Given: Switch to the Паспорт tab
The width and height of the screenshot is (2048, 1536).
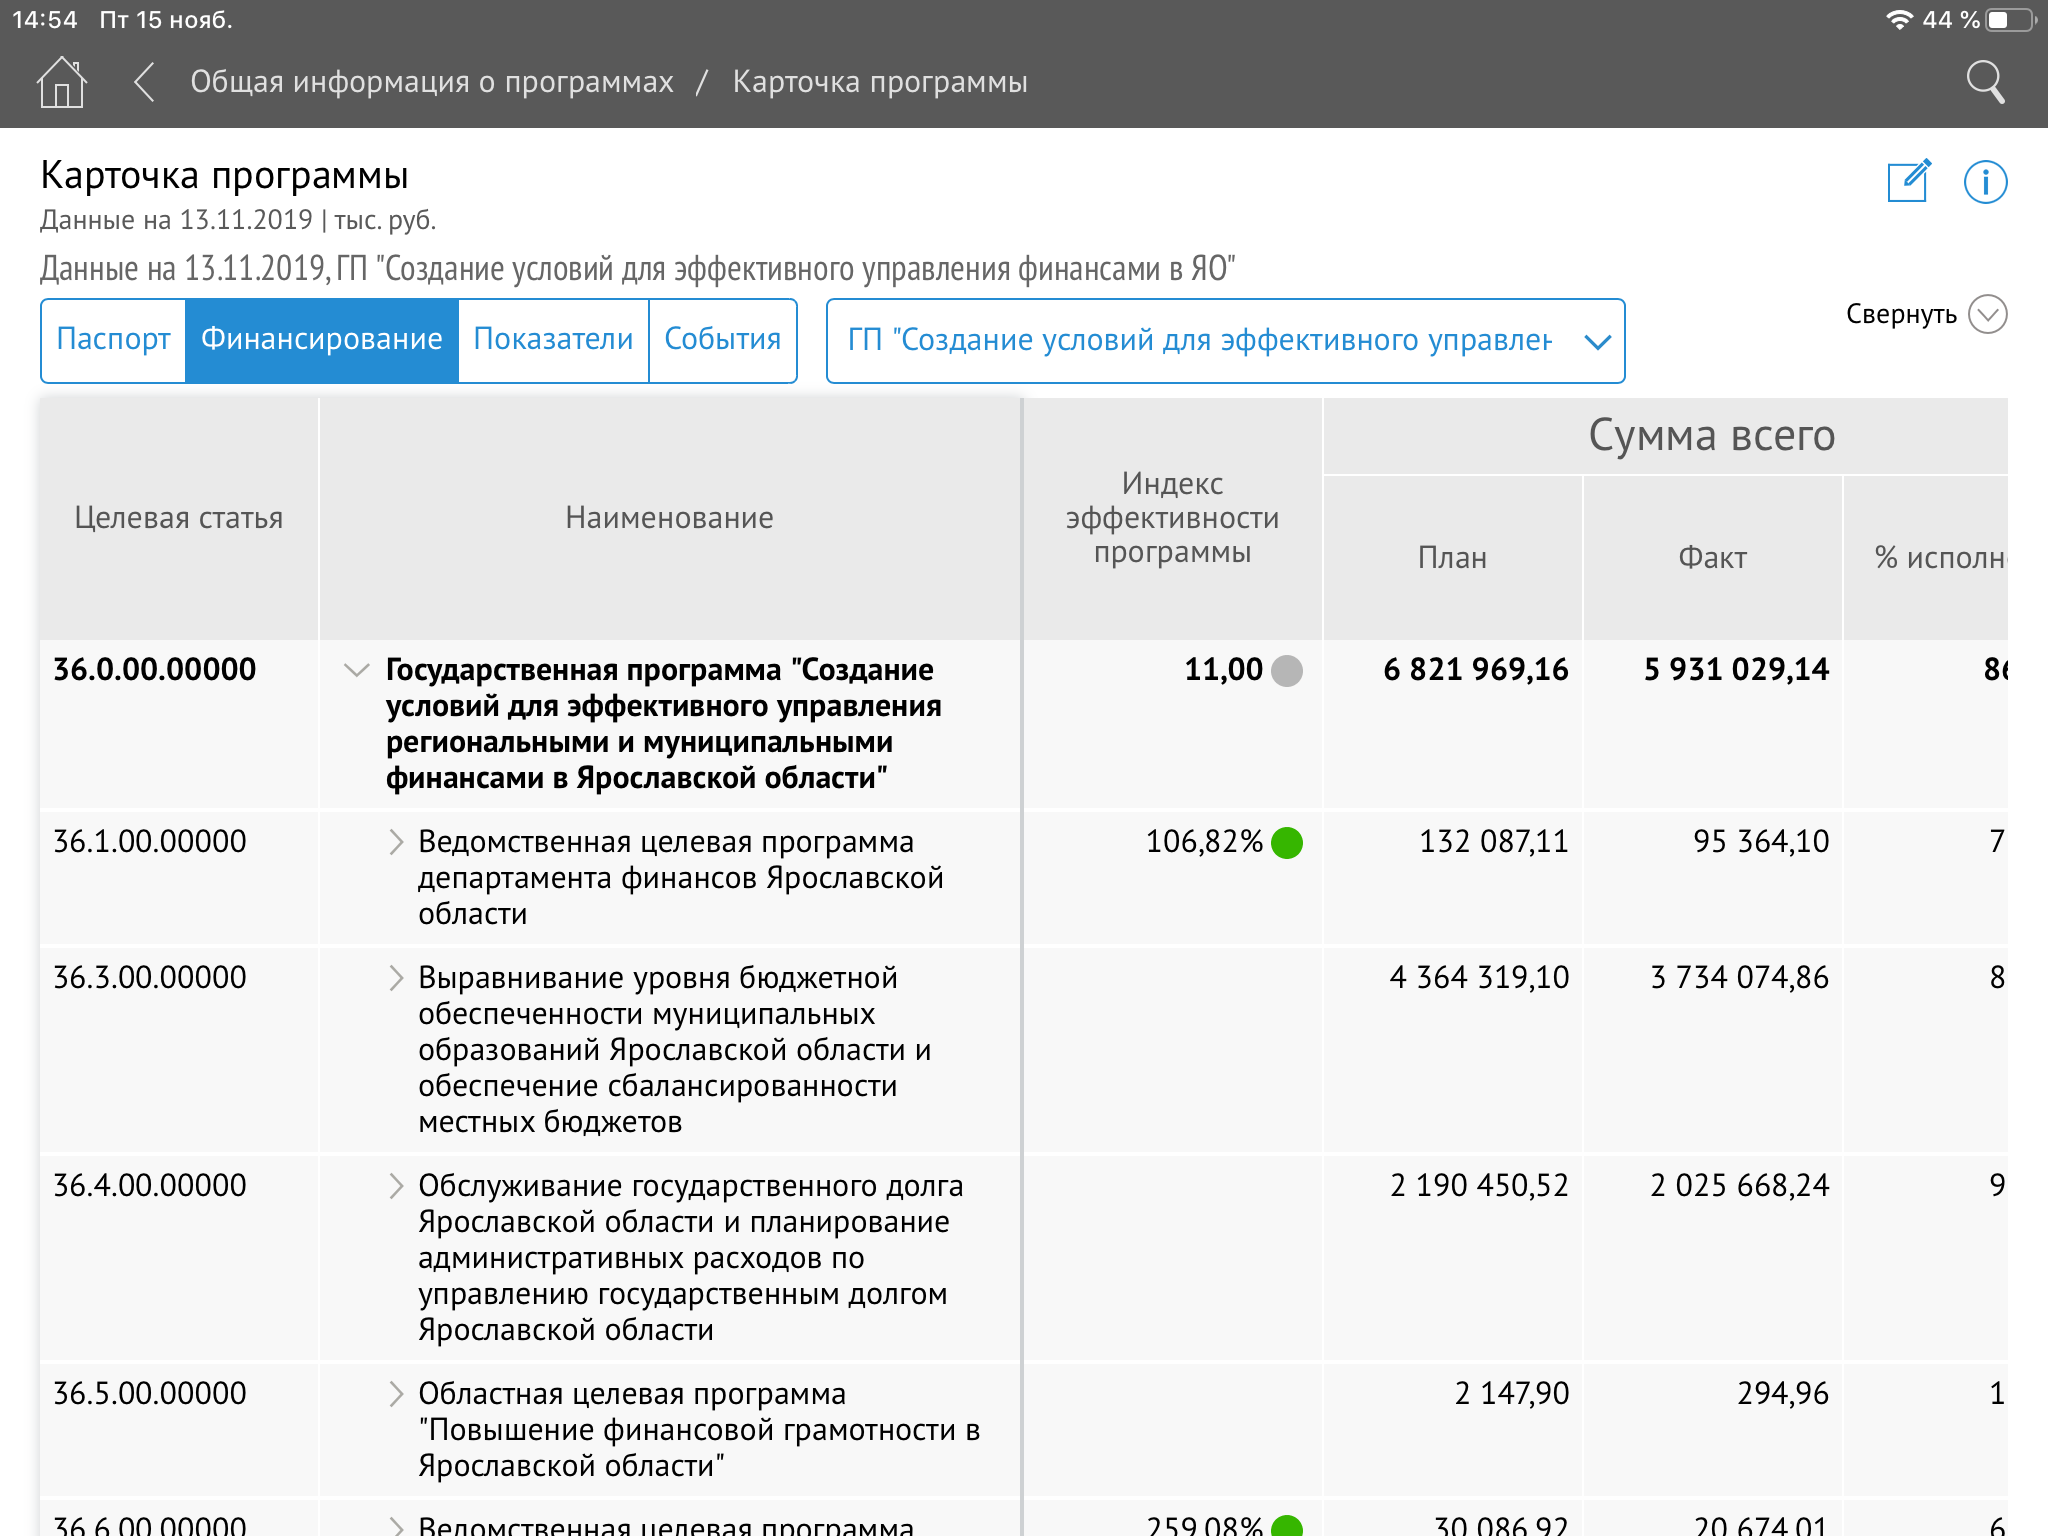Looking at the screenshot, I should [x=113, y=340].
